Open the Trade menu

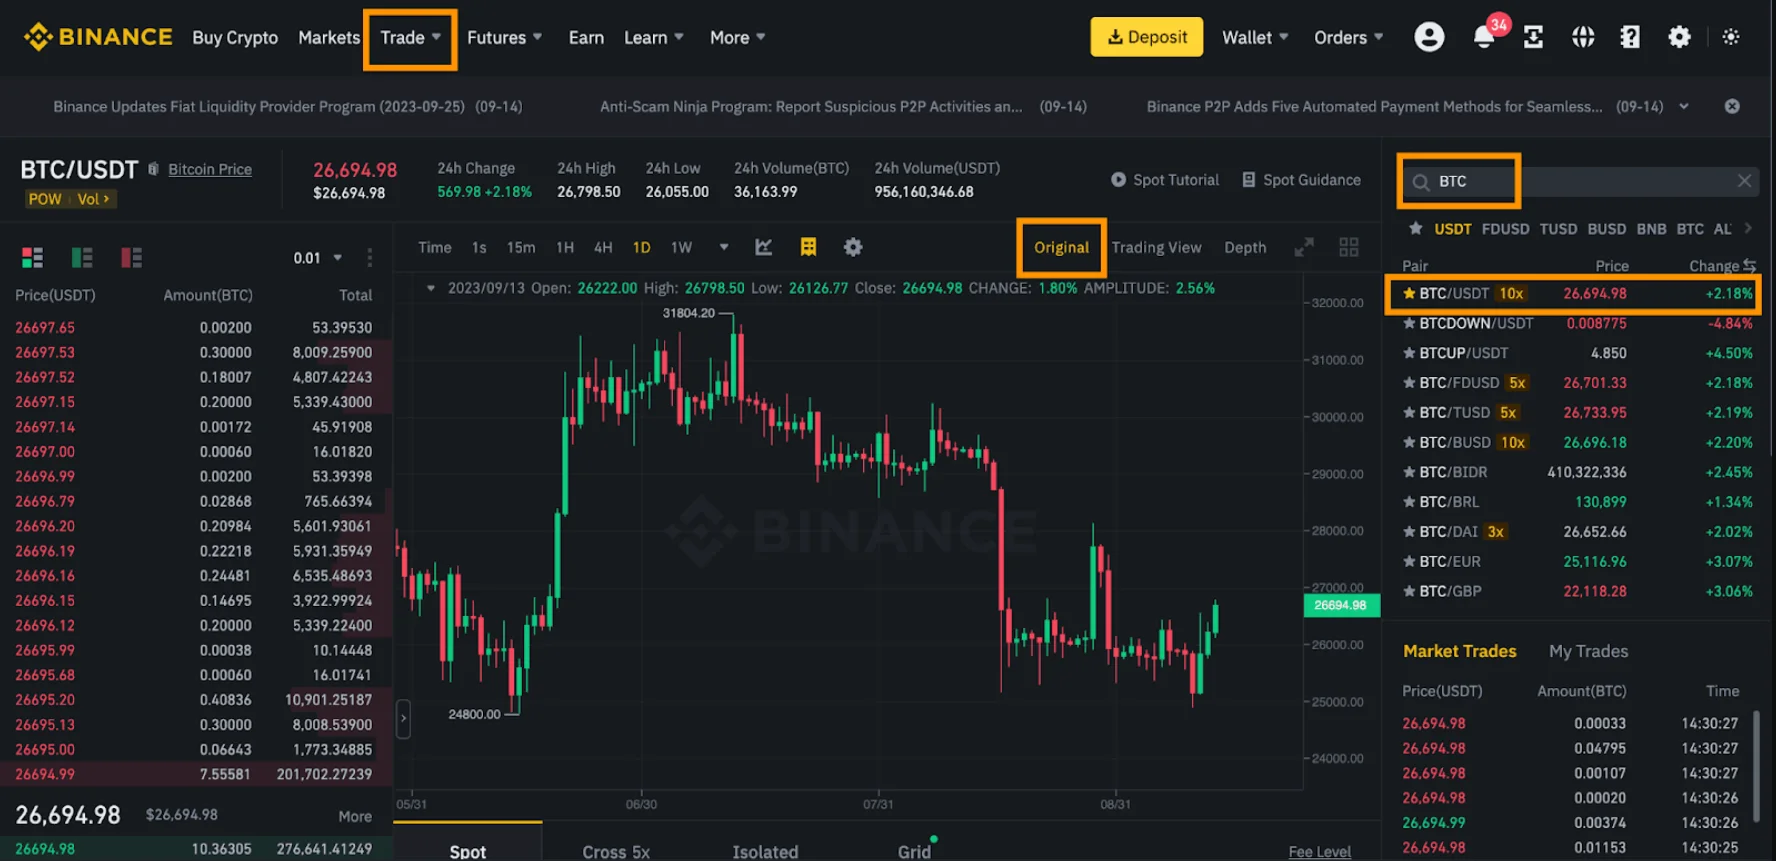tap(410, 38)
